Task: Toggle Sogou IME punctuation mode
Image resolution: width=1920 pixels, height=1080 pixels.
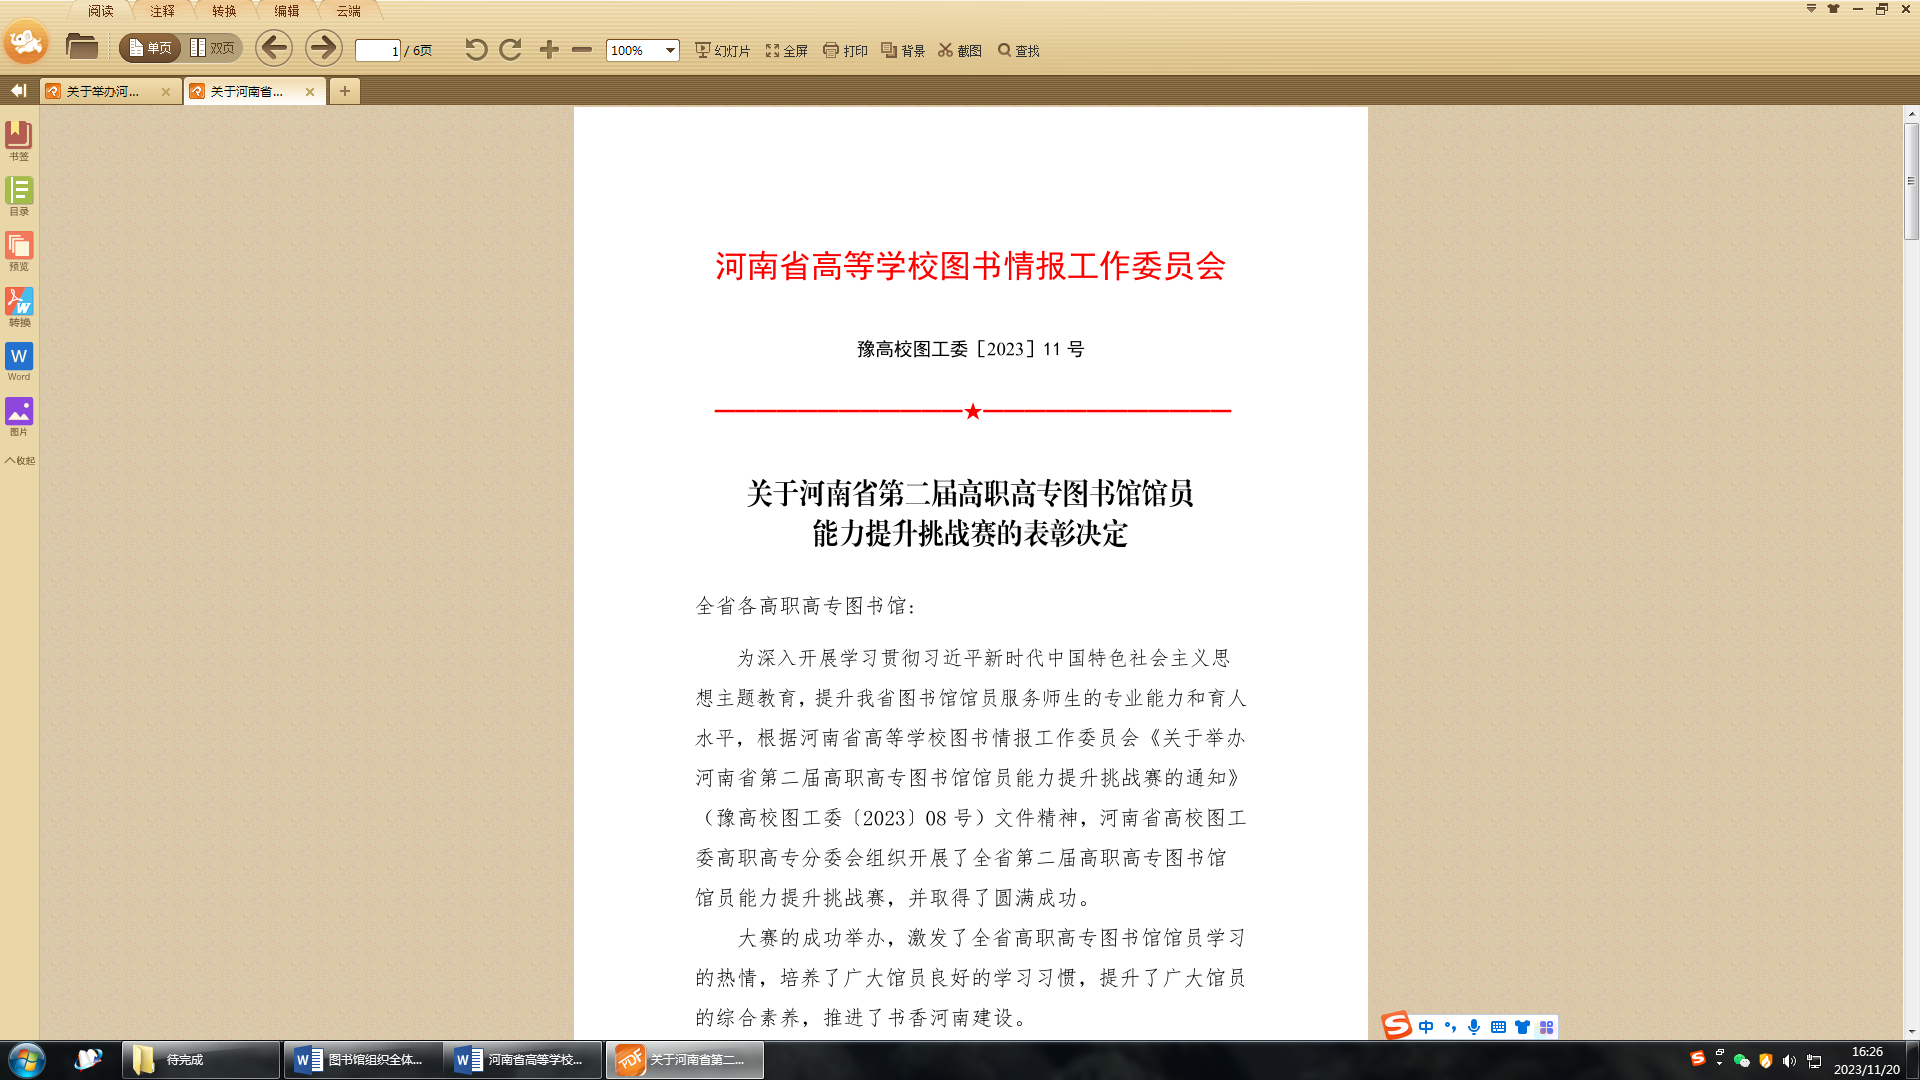Action: 1450,1027
